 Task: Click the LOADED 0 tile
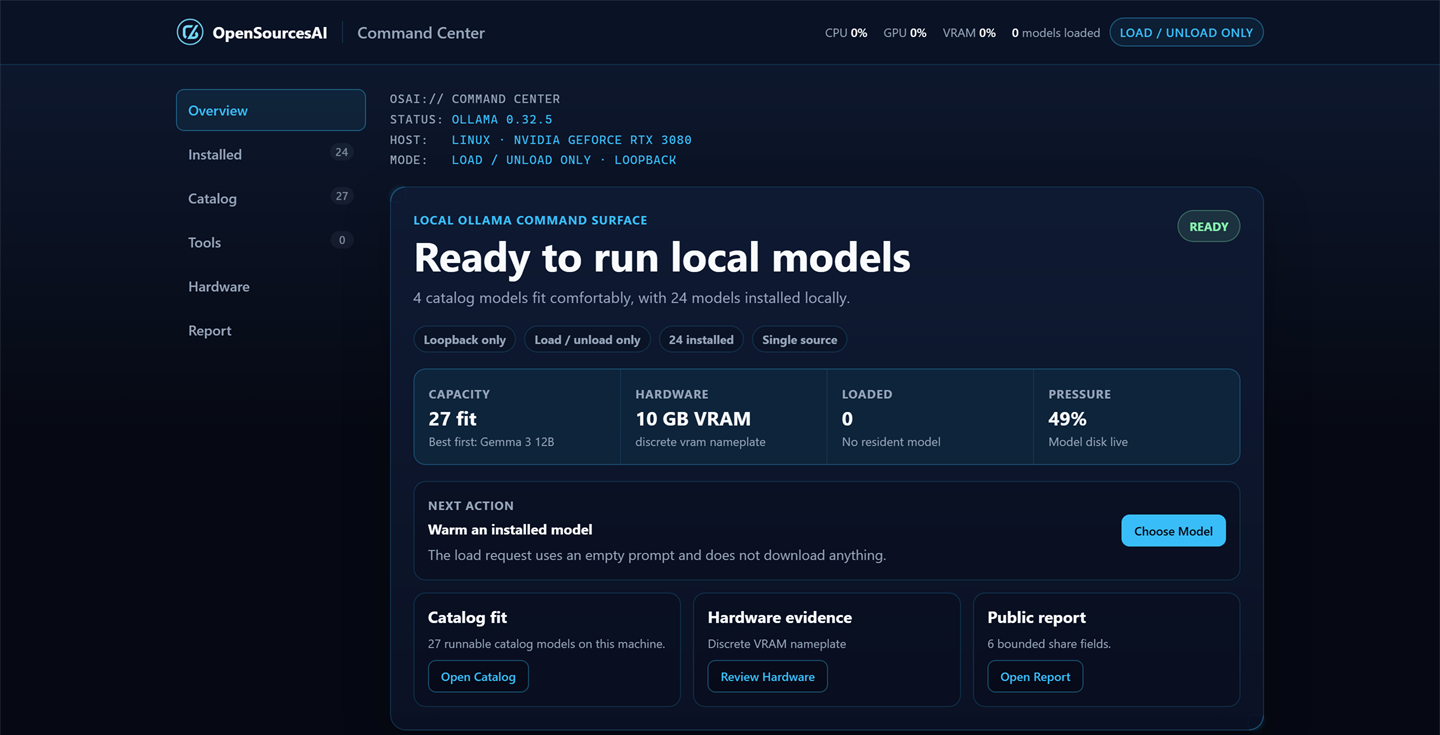(x=930, y=417)
